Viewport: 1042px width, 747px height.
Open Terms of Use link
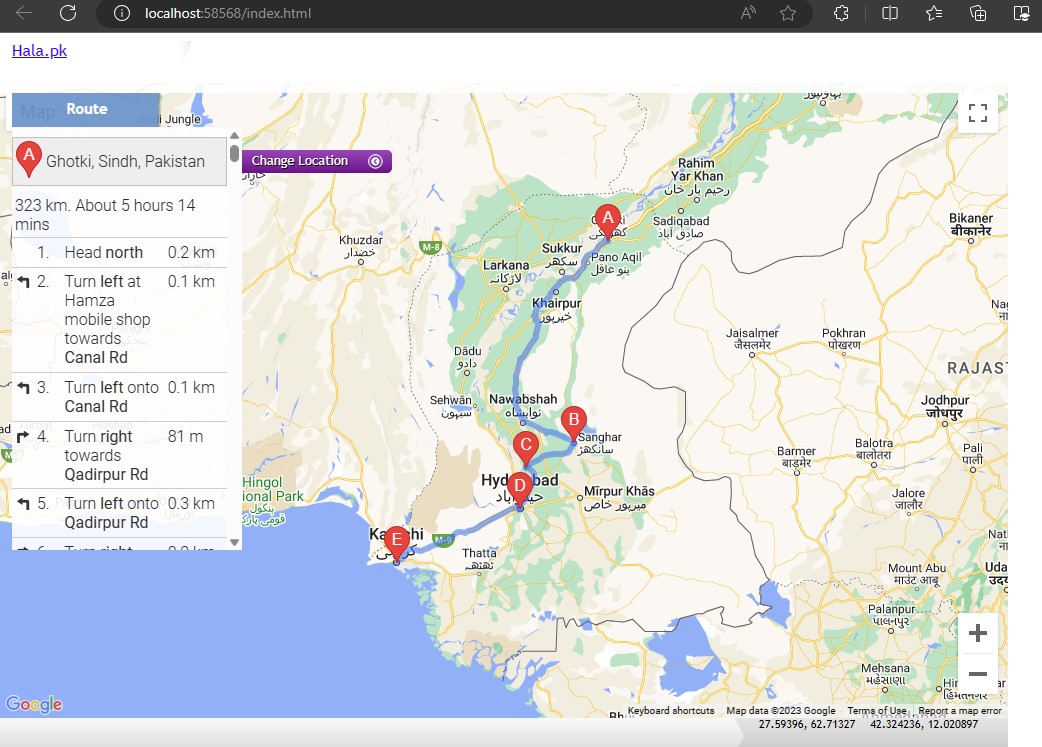pos(877,710)
